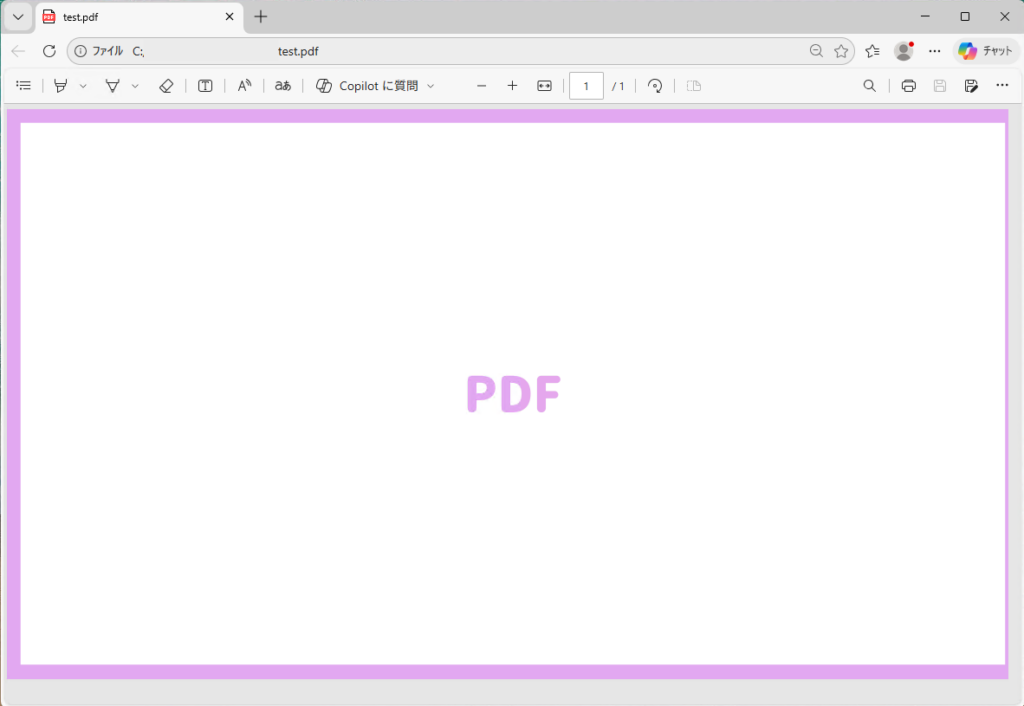
Task: Start read aloud
Action: (x=244, y=86)
